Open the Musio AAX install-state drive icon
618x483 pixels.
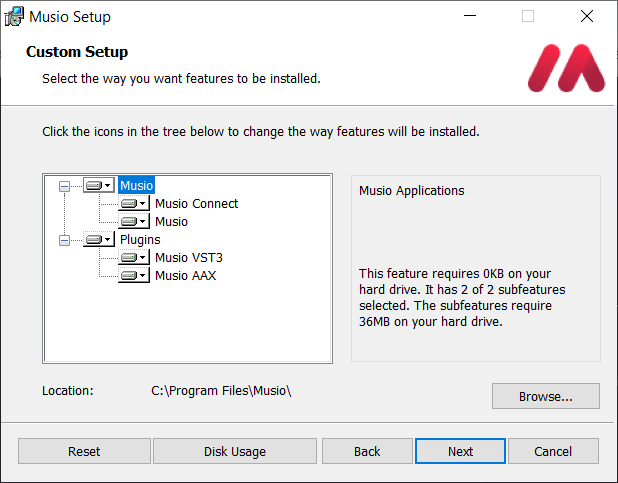(134, 275)
